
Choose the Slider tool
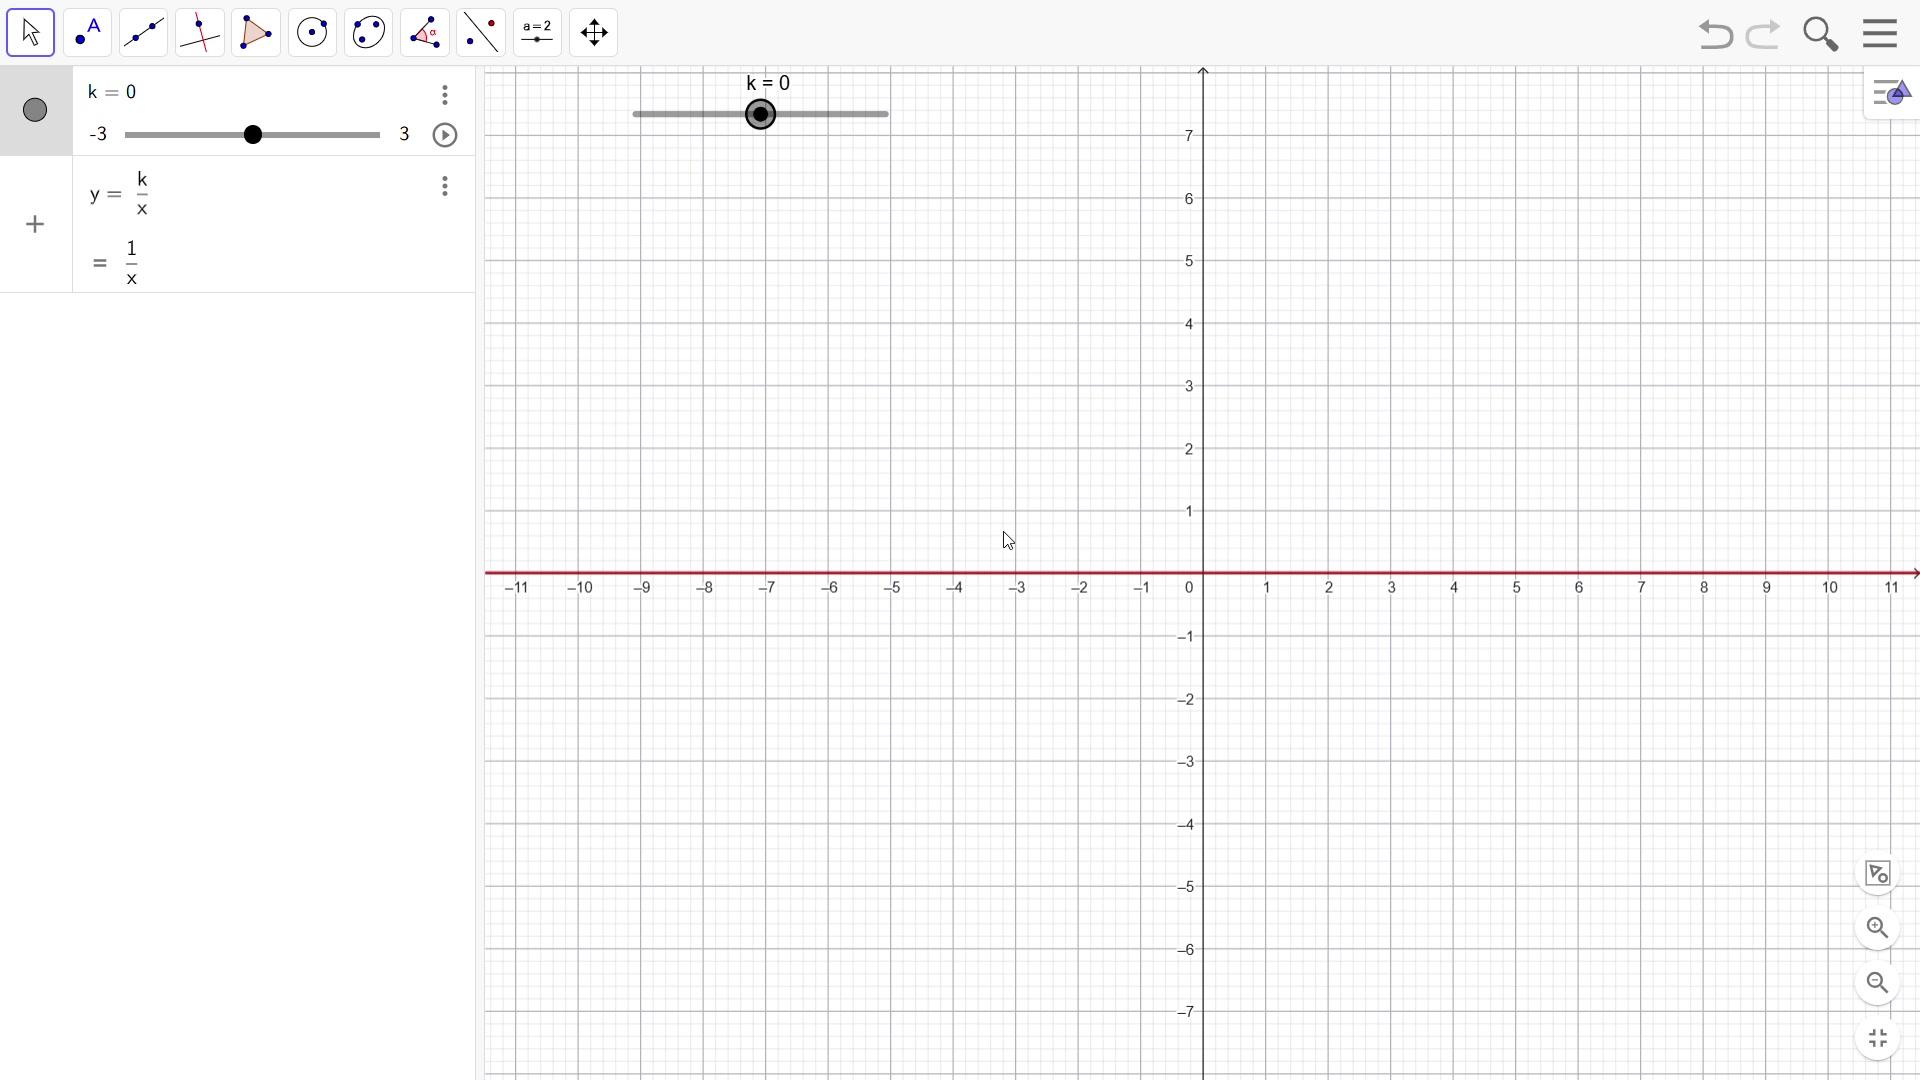[x=538, y=33]
